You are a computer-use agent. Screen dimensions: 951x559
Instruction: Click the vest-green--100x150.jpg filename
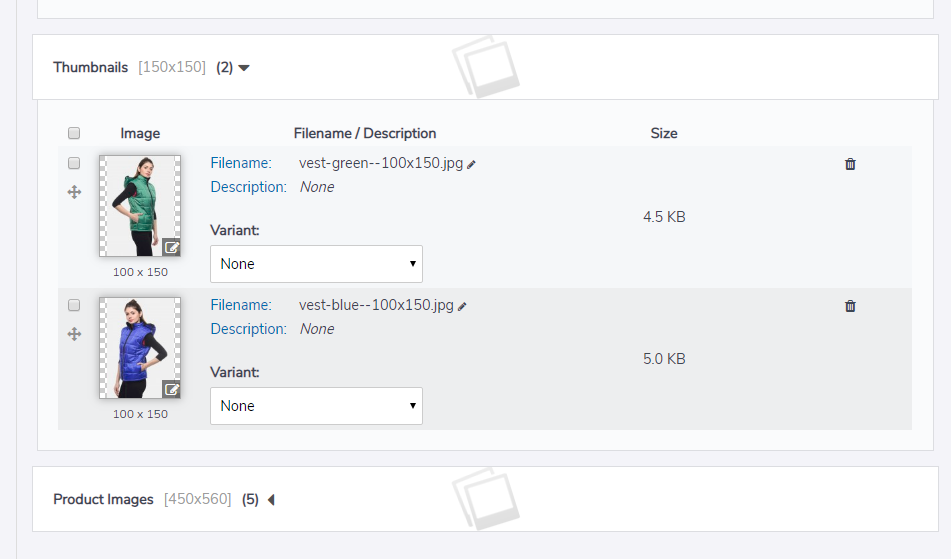click(x=380, y=163)
